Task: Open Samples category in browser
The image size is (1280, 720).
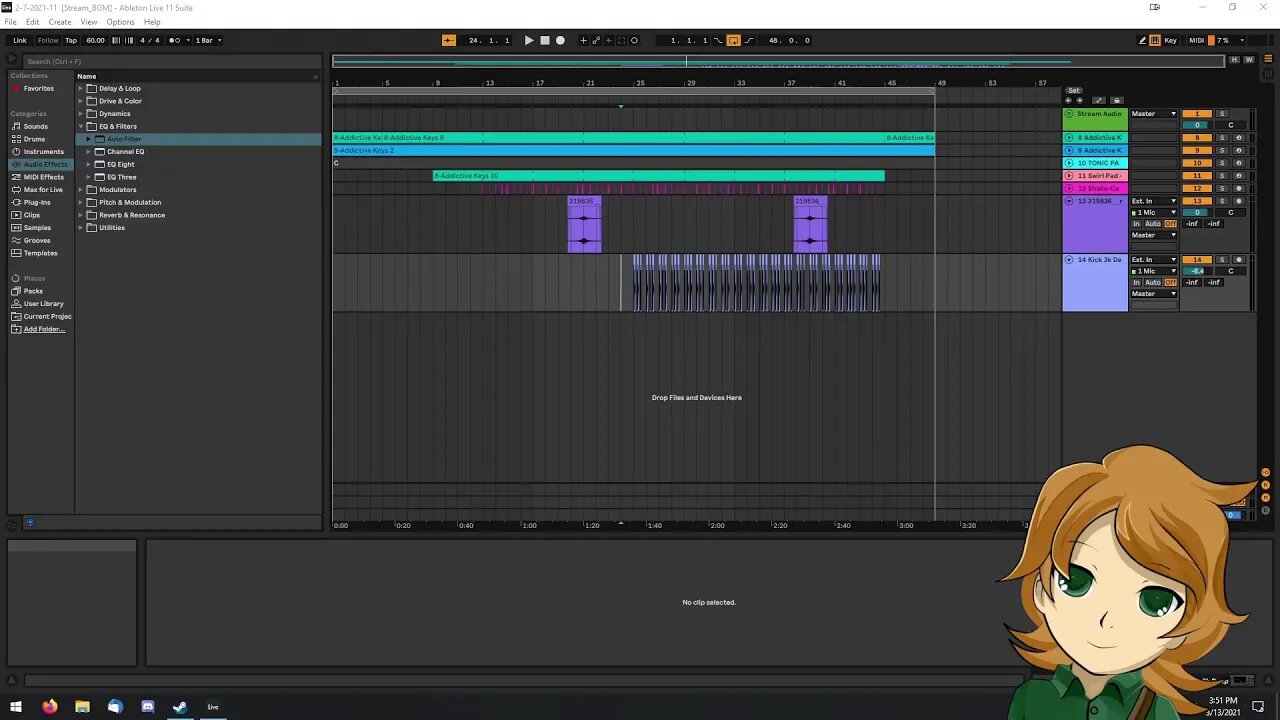Action: [37, 227]
